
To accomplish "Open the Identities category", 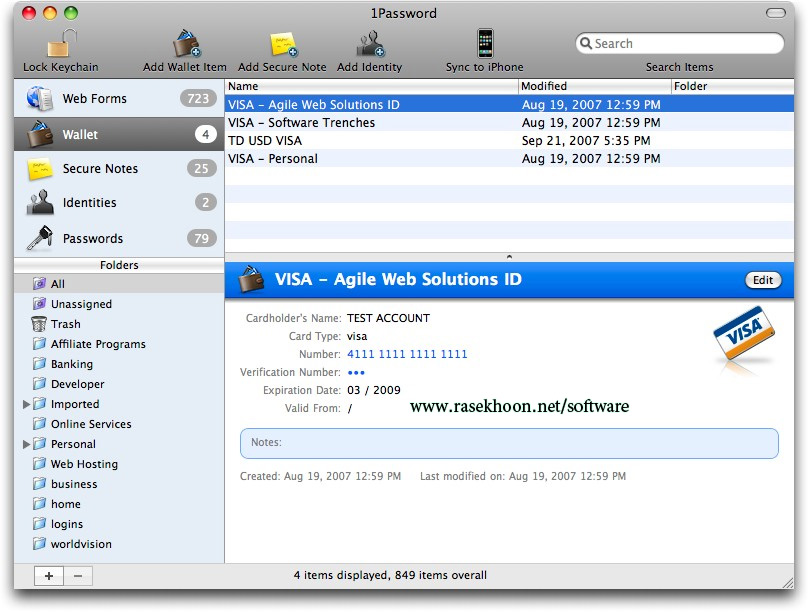I will [119, 202].
